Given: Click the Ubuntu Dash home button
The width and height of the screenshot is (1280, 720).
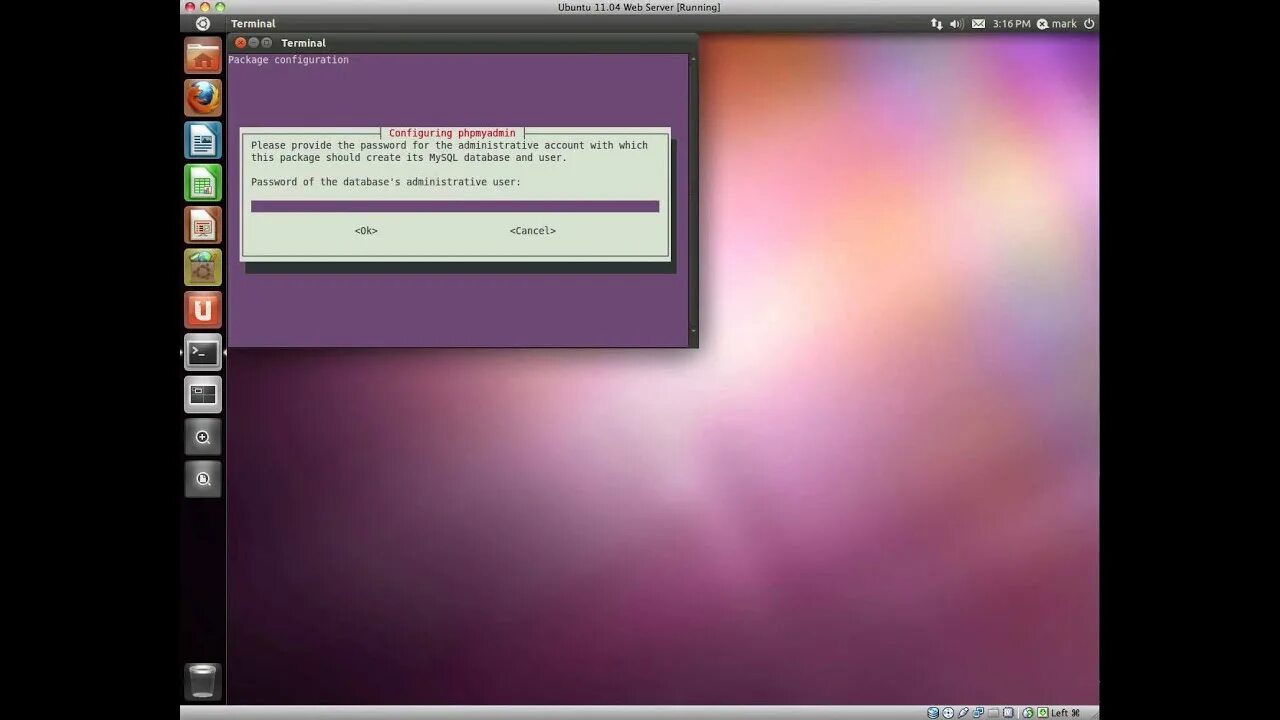Looking at the screenshot, I should (203, 23).
